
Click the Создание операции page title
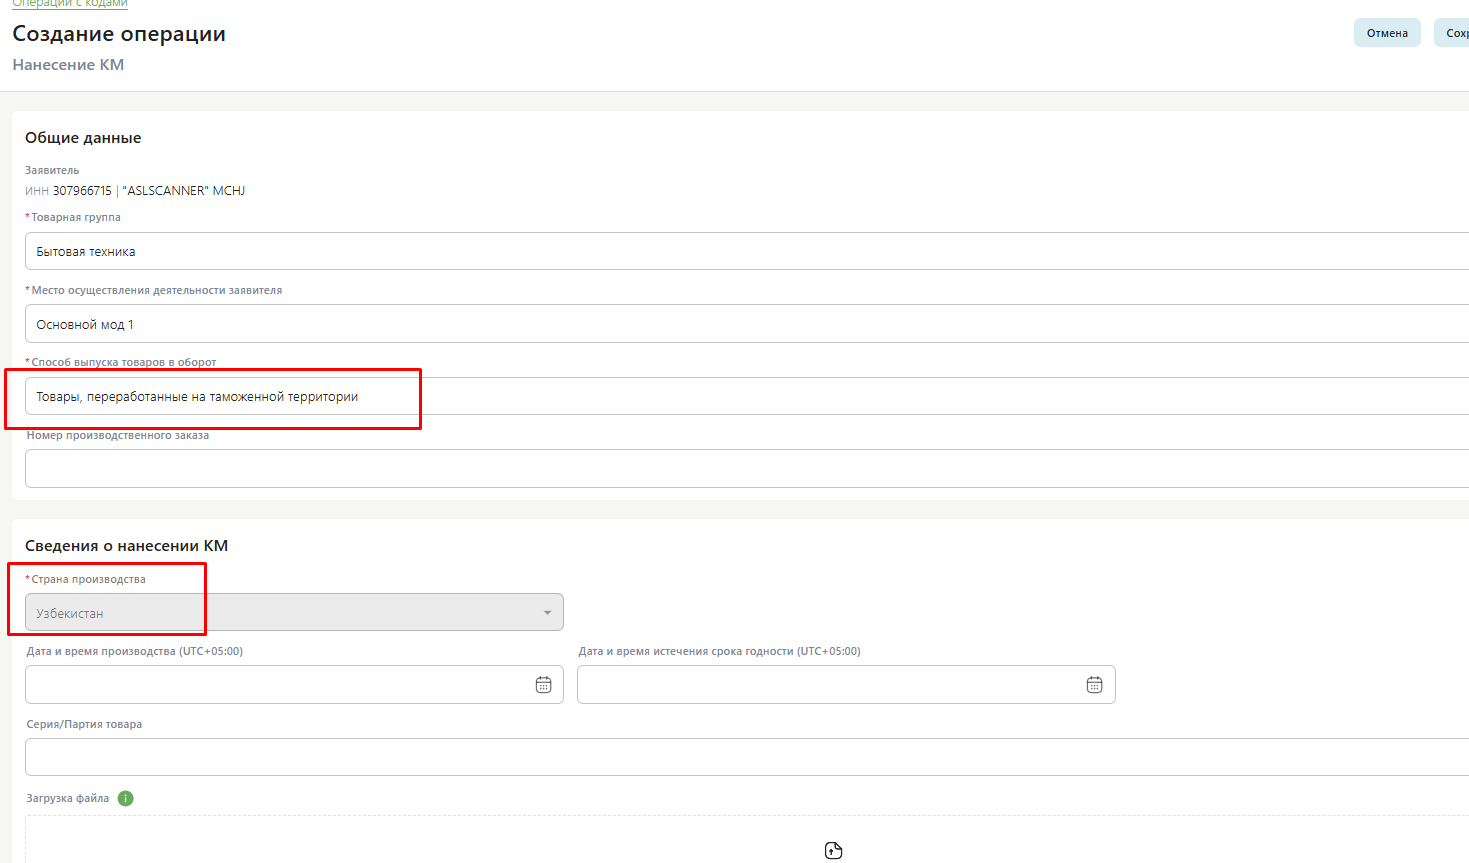pos(119,34)
